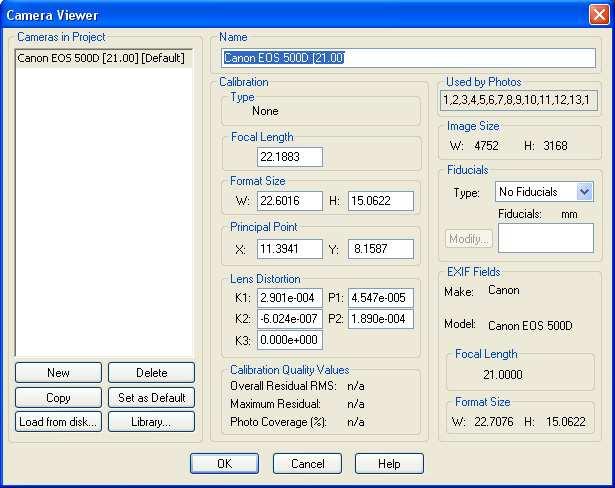
Task: Click the P2 lens distortion field
Action: (x=381, y=319)
